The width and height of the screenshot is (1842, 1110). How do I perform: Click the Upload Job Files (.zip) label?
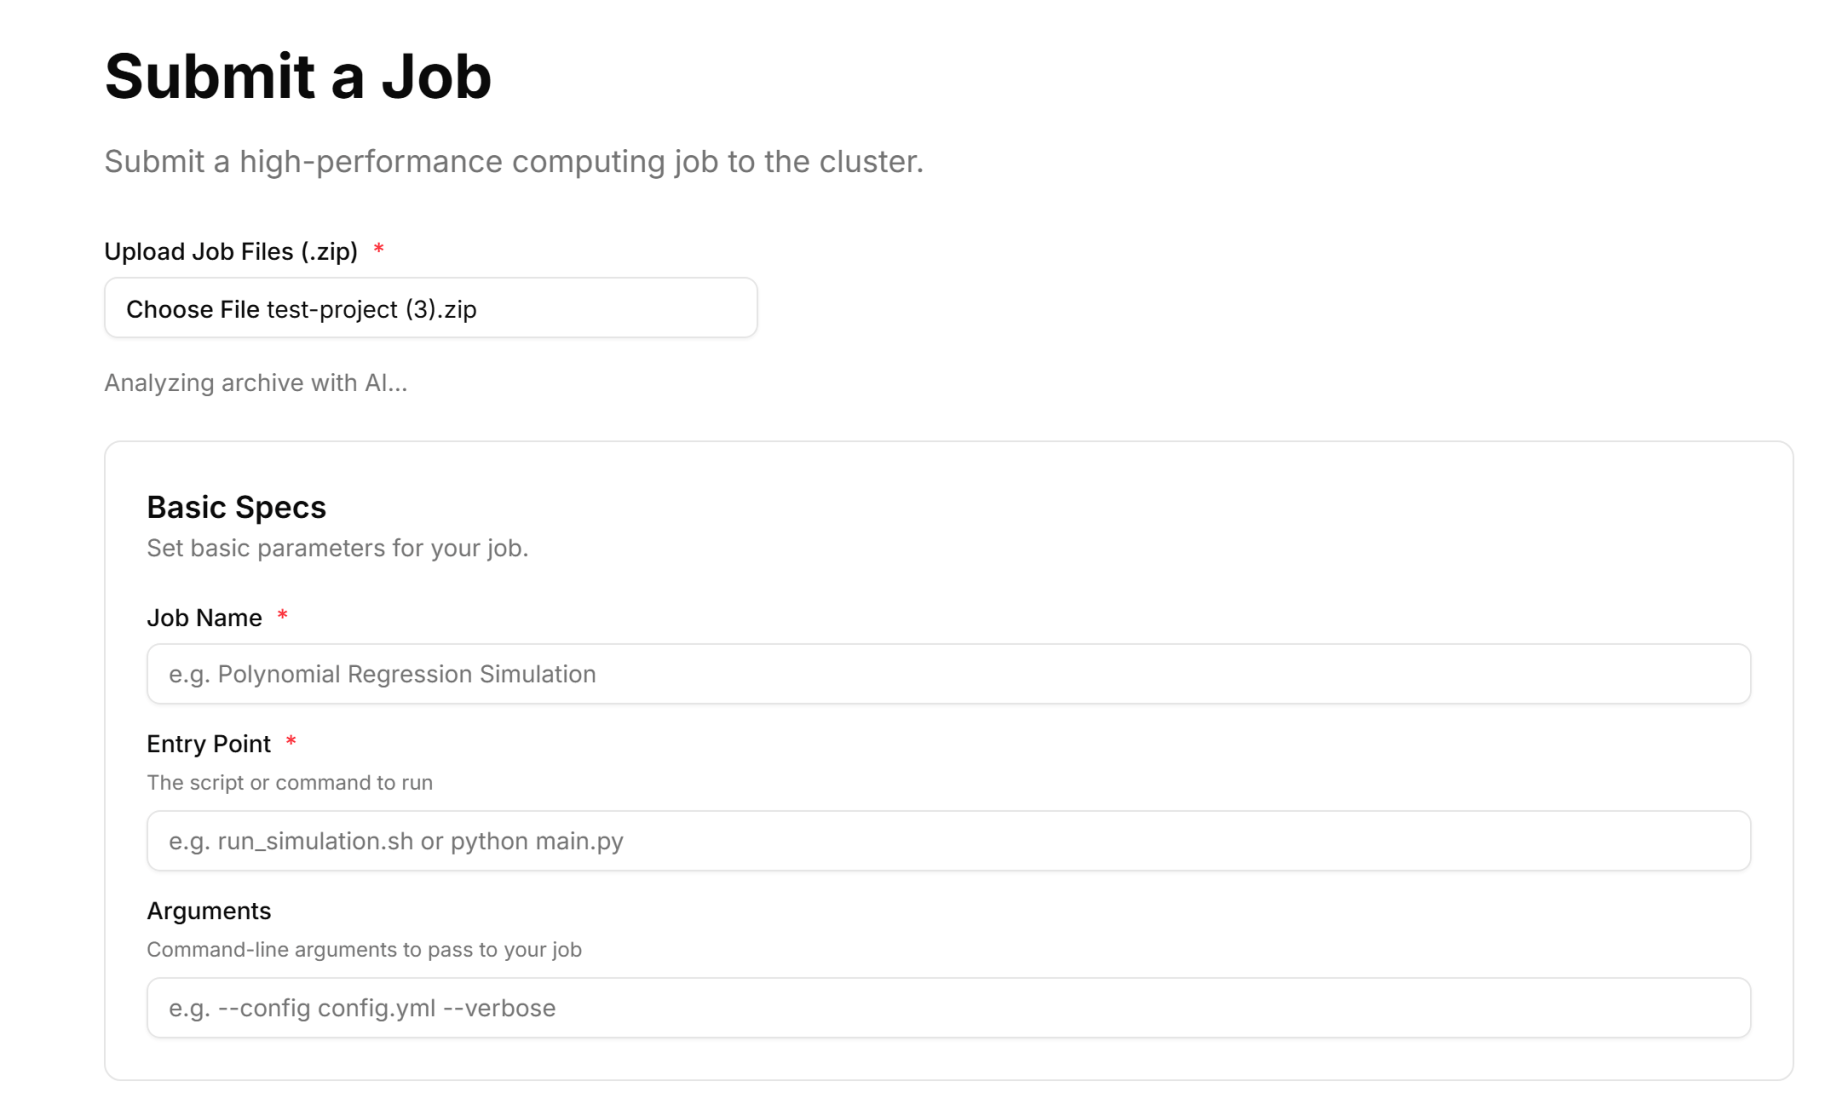pyautogui.click(x=231, y=251)
